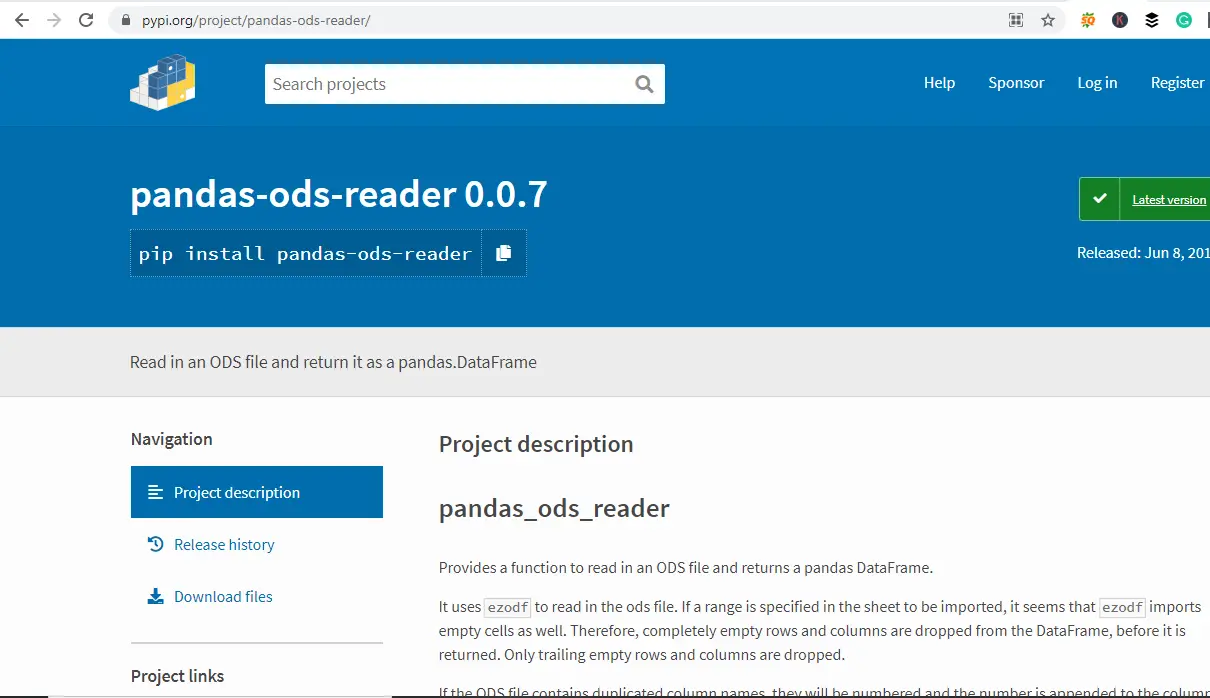The width and height of the screenshot is (1210, 698).
Task: View site info via the padlock icon
Action: point(125,20)
